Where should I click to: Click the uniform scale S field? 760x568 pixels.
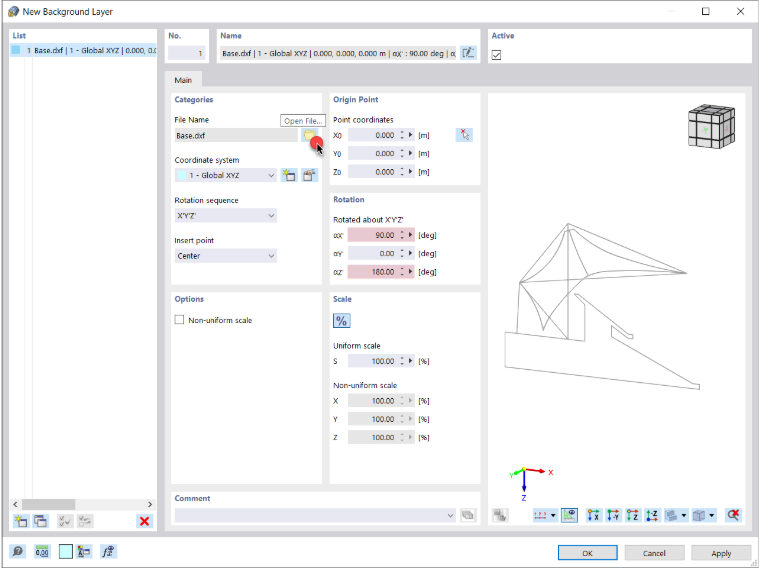point(373,361)
